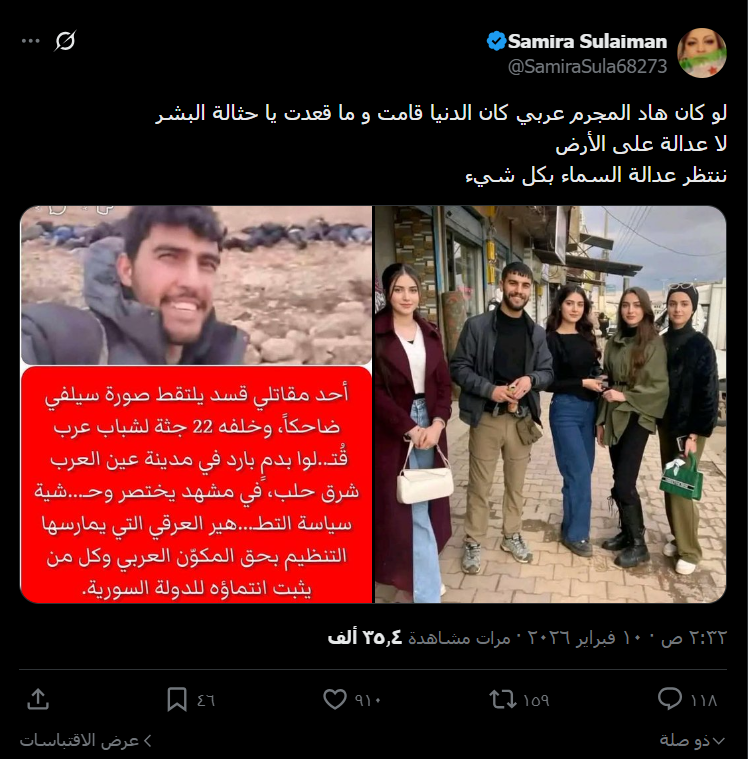Like the post with heart icon
This screenshot has width=748, height=759.
click(335, 699)
